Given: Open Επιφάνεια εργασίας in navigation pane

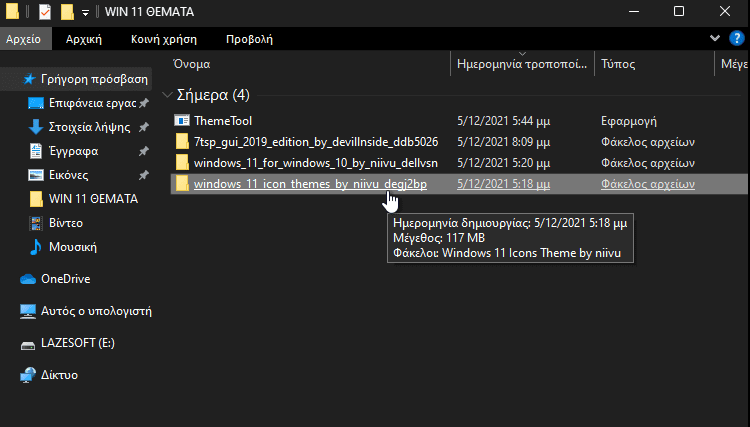Looking at the screenshot, I should click(92, 103).
